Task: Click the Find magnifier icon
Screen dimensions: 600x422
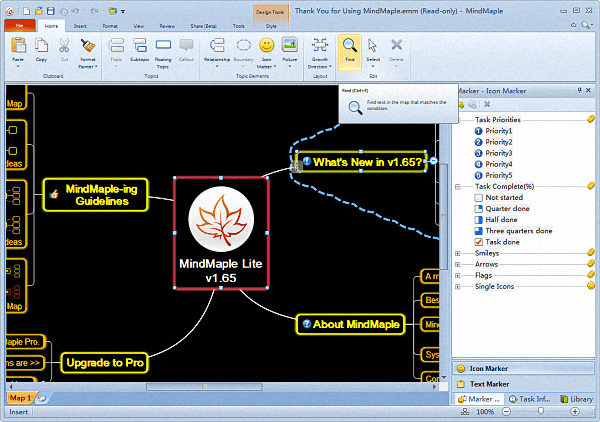Action: pos(350,46)
